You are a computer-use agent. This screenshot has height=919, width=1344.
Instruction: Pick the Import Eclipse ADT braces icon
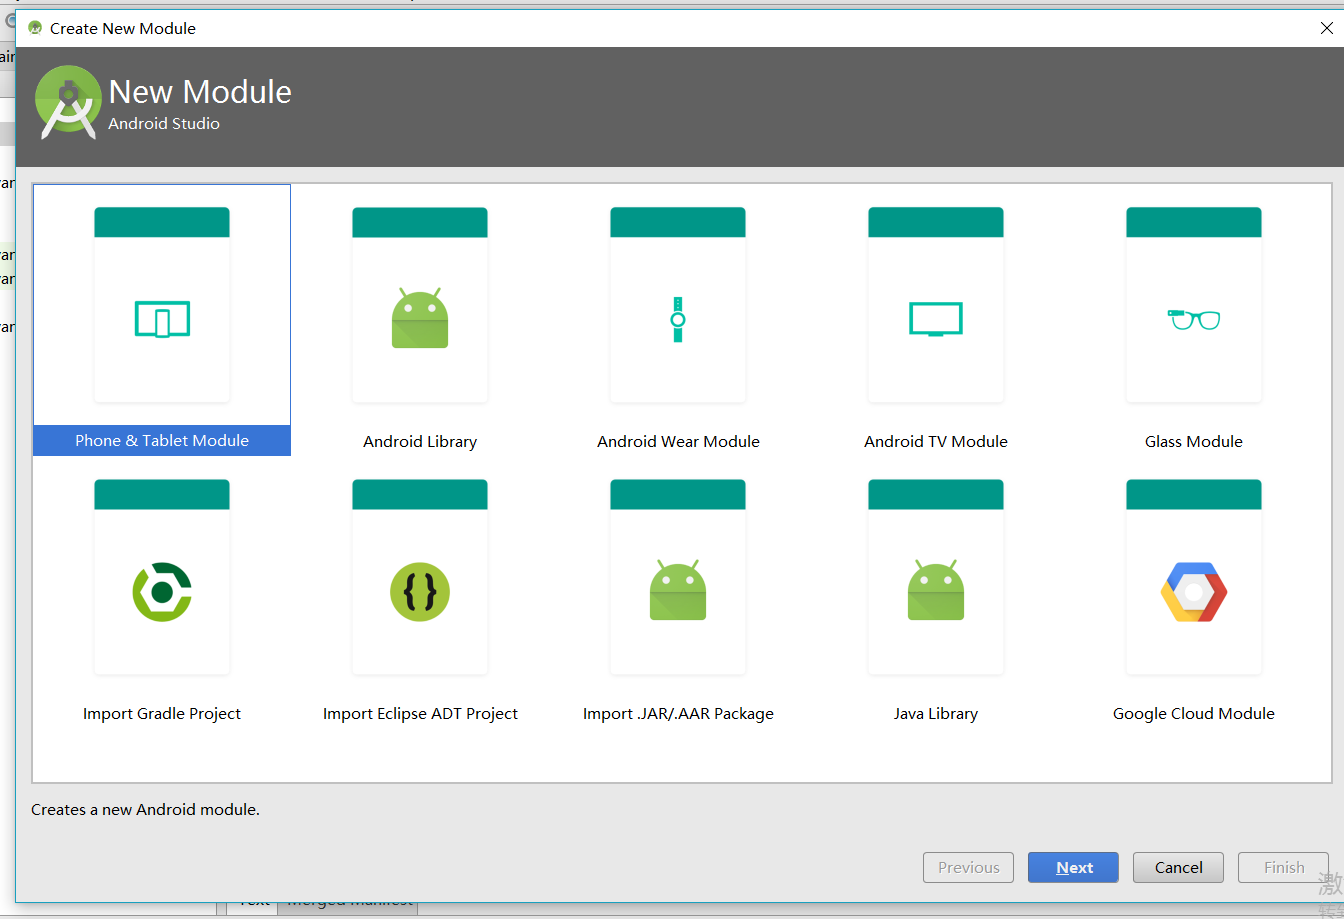(420, 592)
